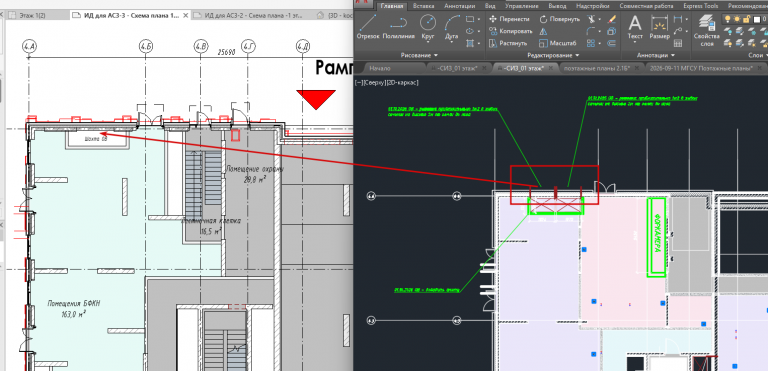
Task: Switch to the Вставка ribbon tab
Action: pos(423,6)
